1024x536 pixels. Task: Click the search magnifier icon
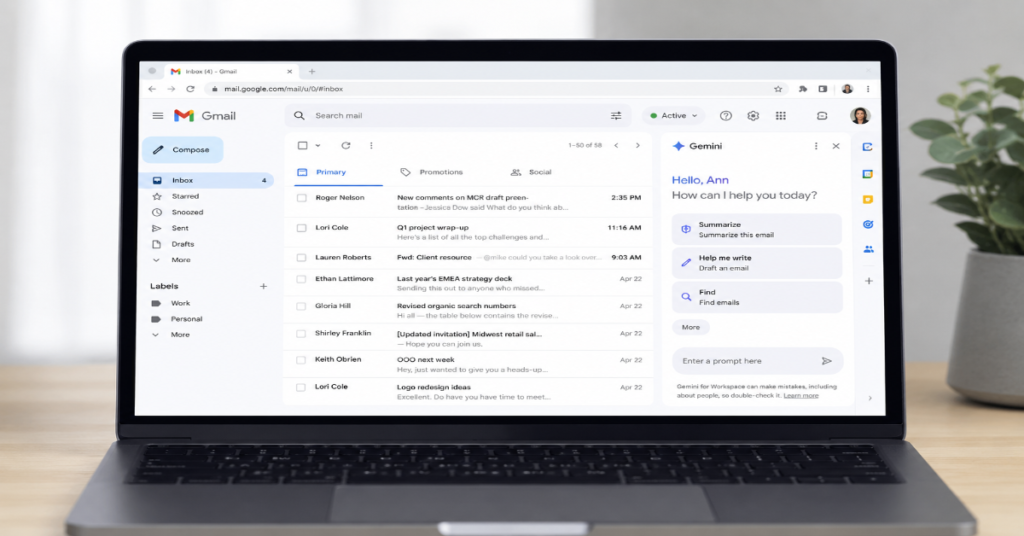click(299, 116)
